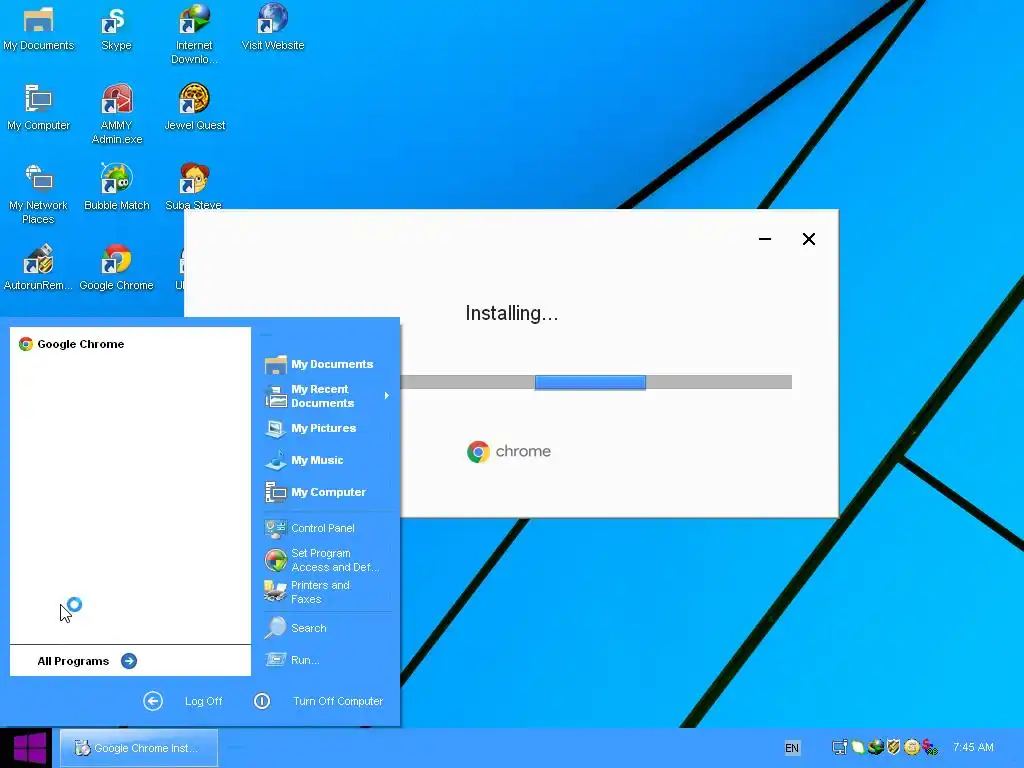Expand All Programs with the arrow button
This screenshot has width=1024, height=768.
(x=129, y=661)
